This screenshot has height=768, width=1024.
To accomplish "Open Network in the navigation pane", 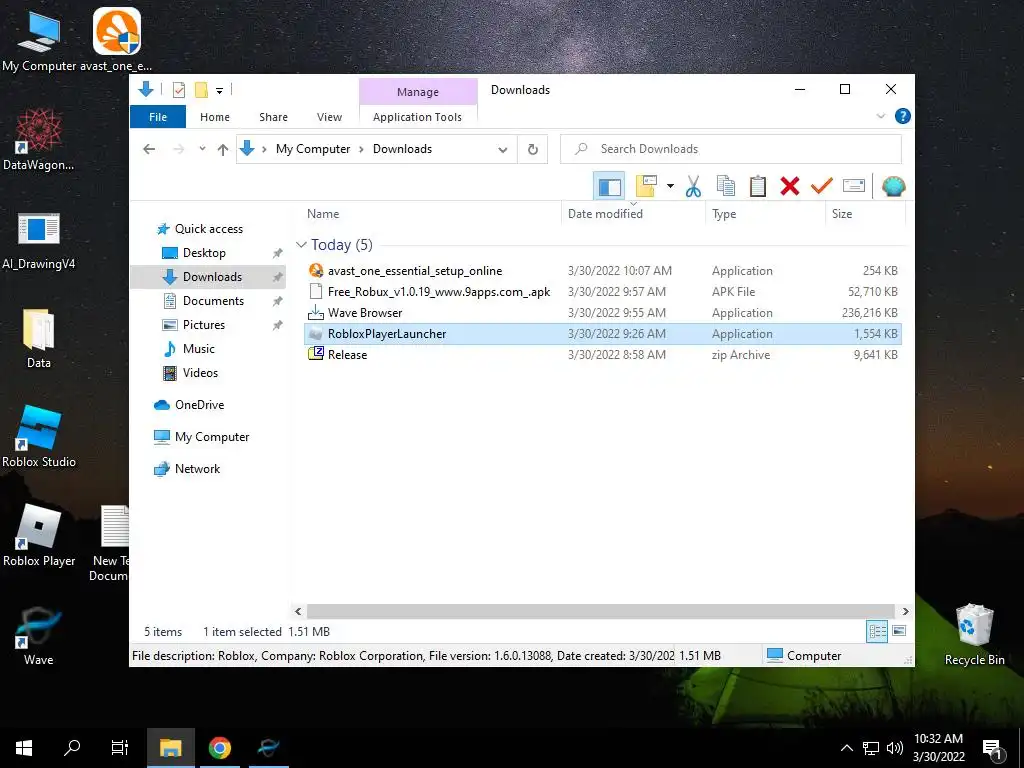I will pyautogui.click(x=197, y=469).
